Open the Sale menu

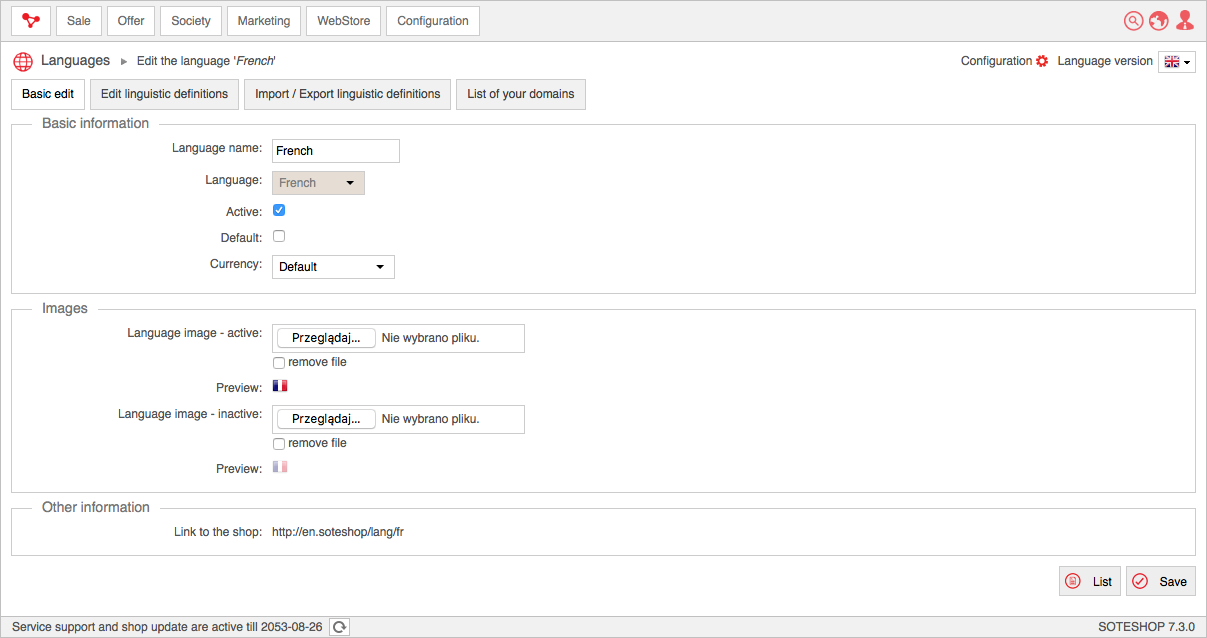(x=79, y=21)
